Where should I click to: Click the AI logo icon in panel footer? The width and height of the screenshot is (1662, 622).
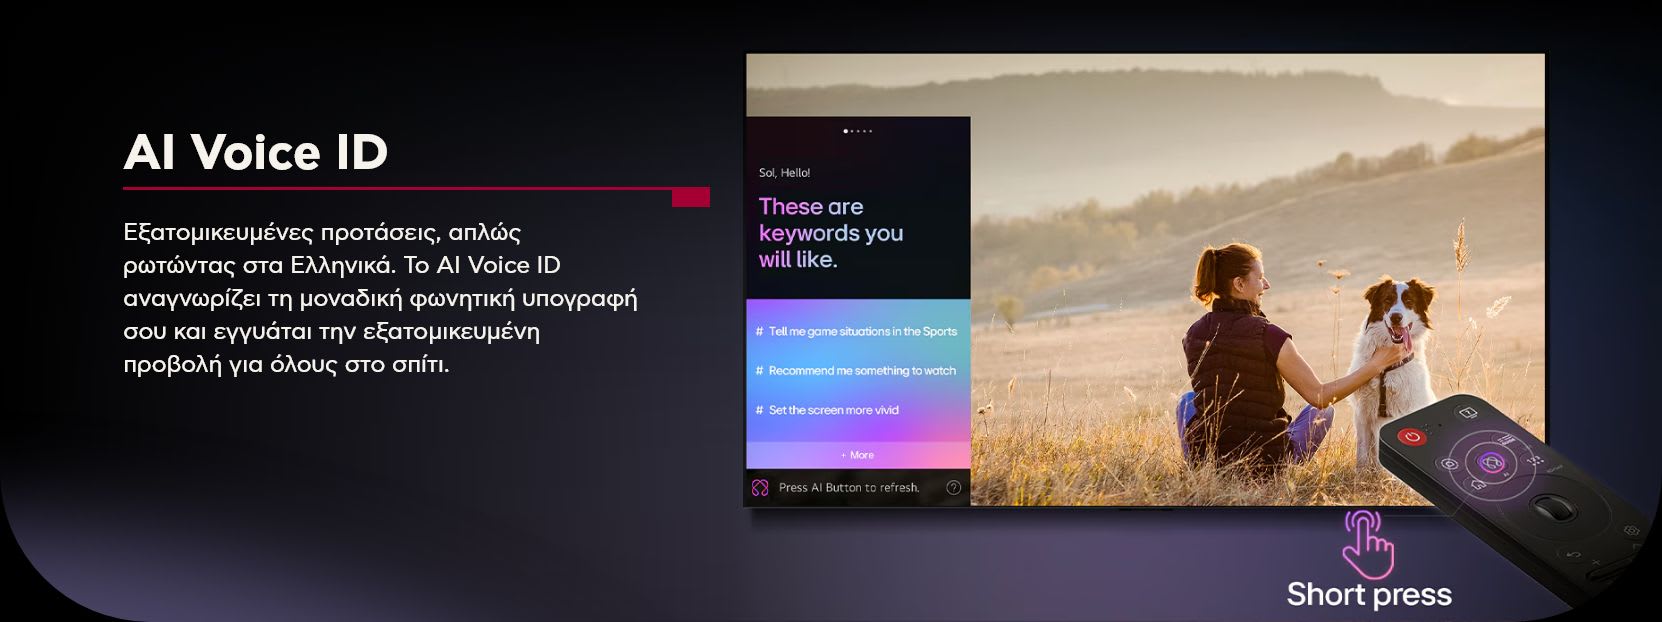(760, 488)
